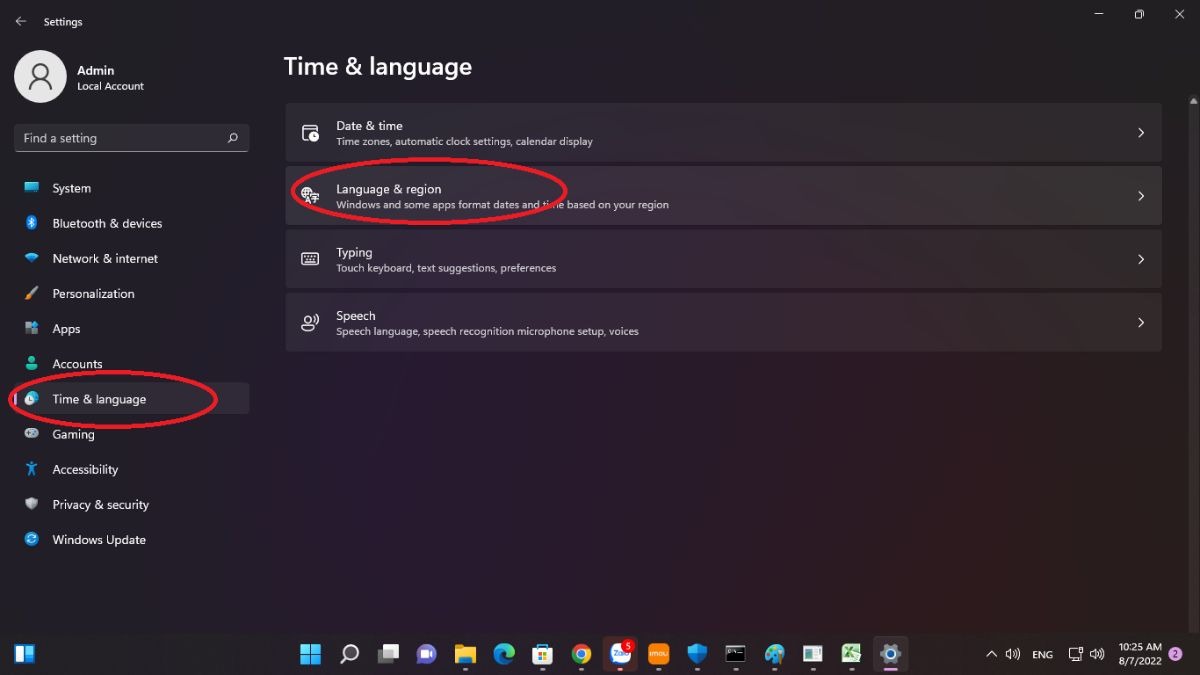Open Windows Security shield from taskbar
1200x675 pixels.
click(x=697, y=654)
